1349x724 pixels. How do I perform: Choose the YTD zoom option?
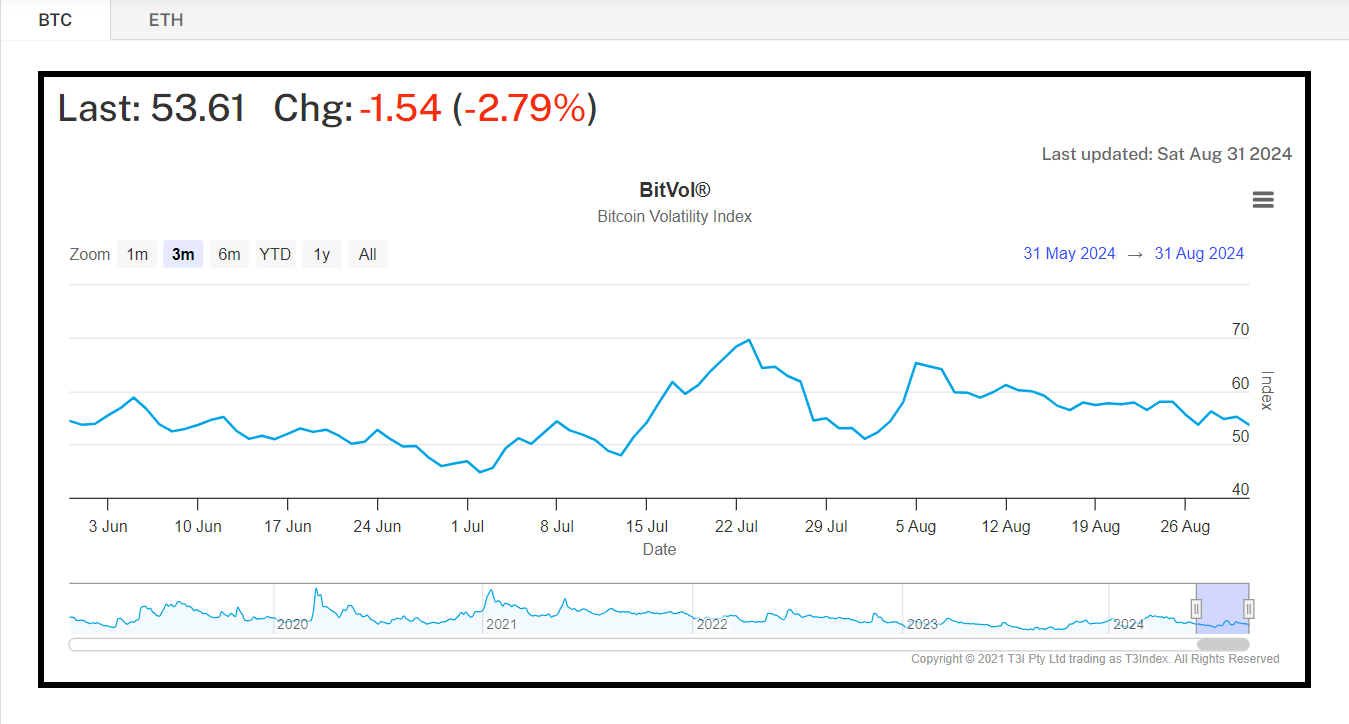[x=275, y=254]
